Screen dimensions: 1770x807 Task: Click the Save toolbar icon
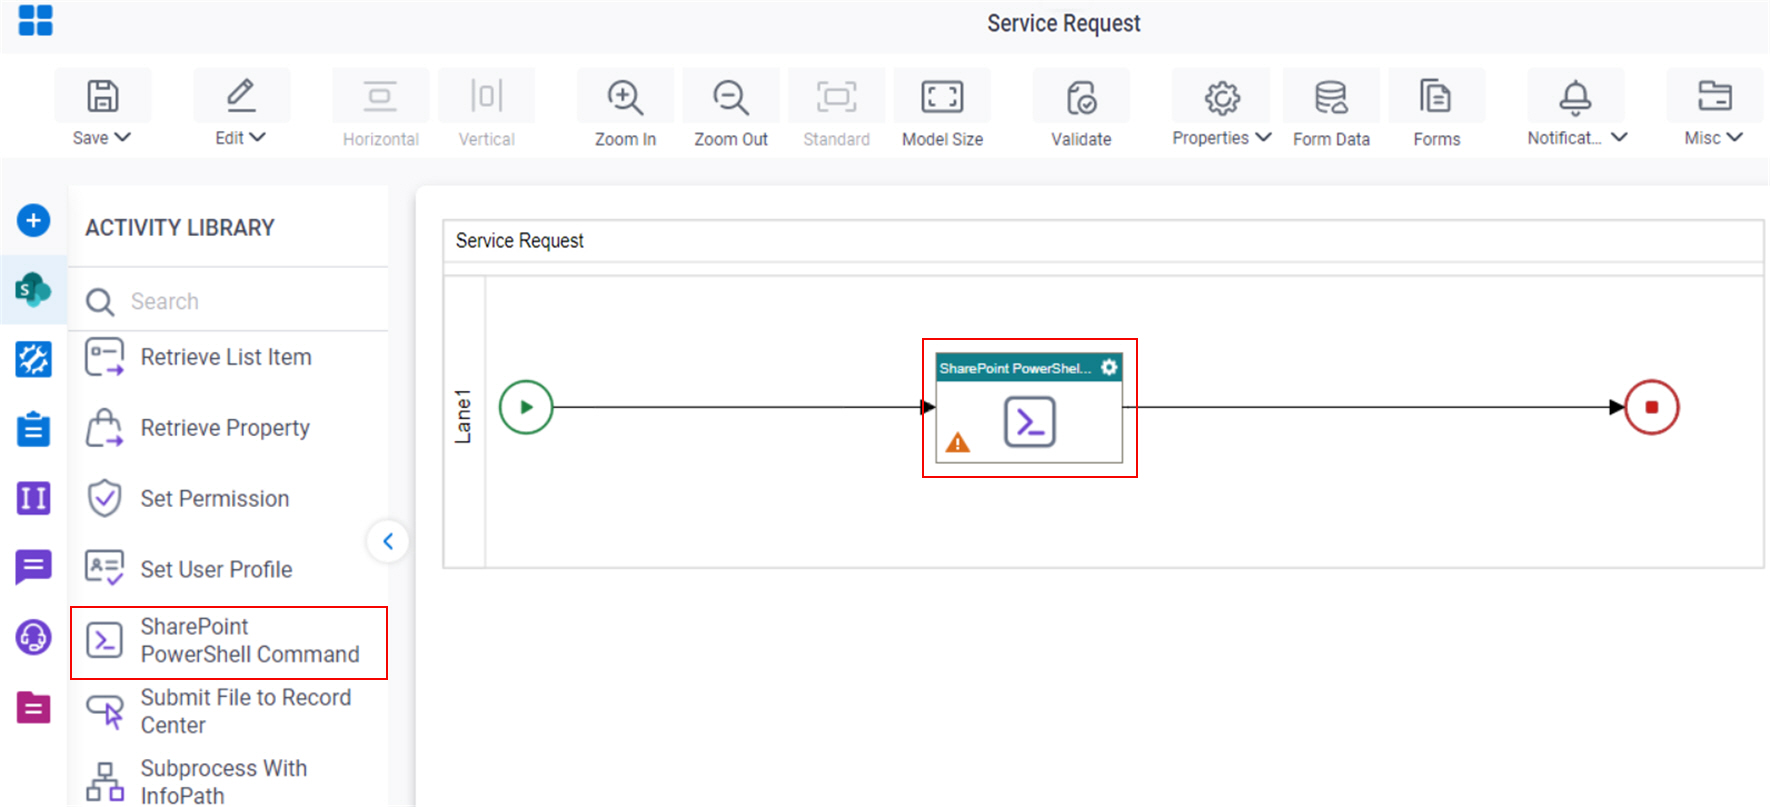point(103,96)
